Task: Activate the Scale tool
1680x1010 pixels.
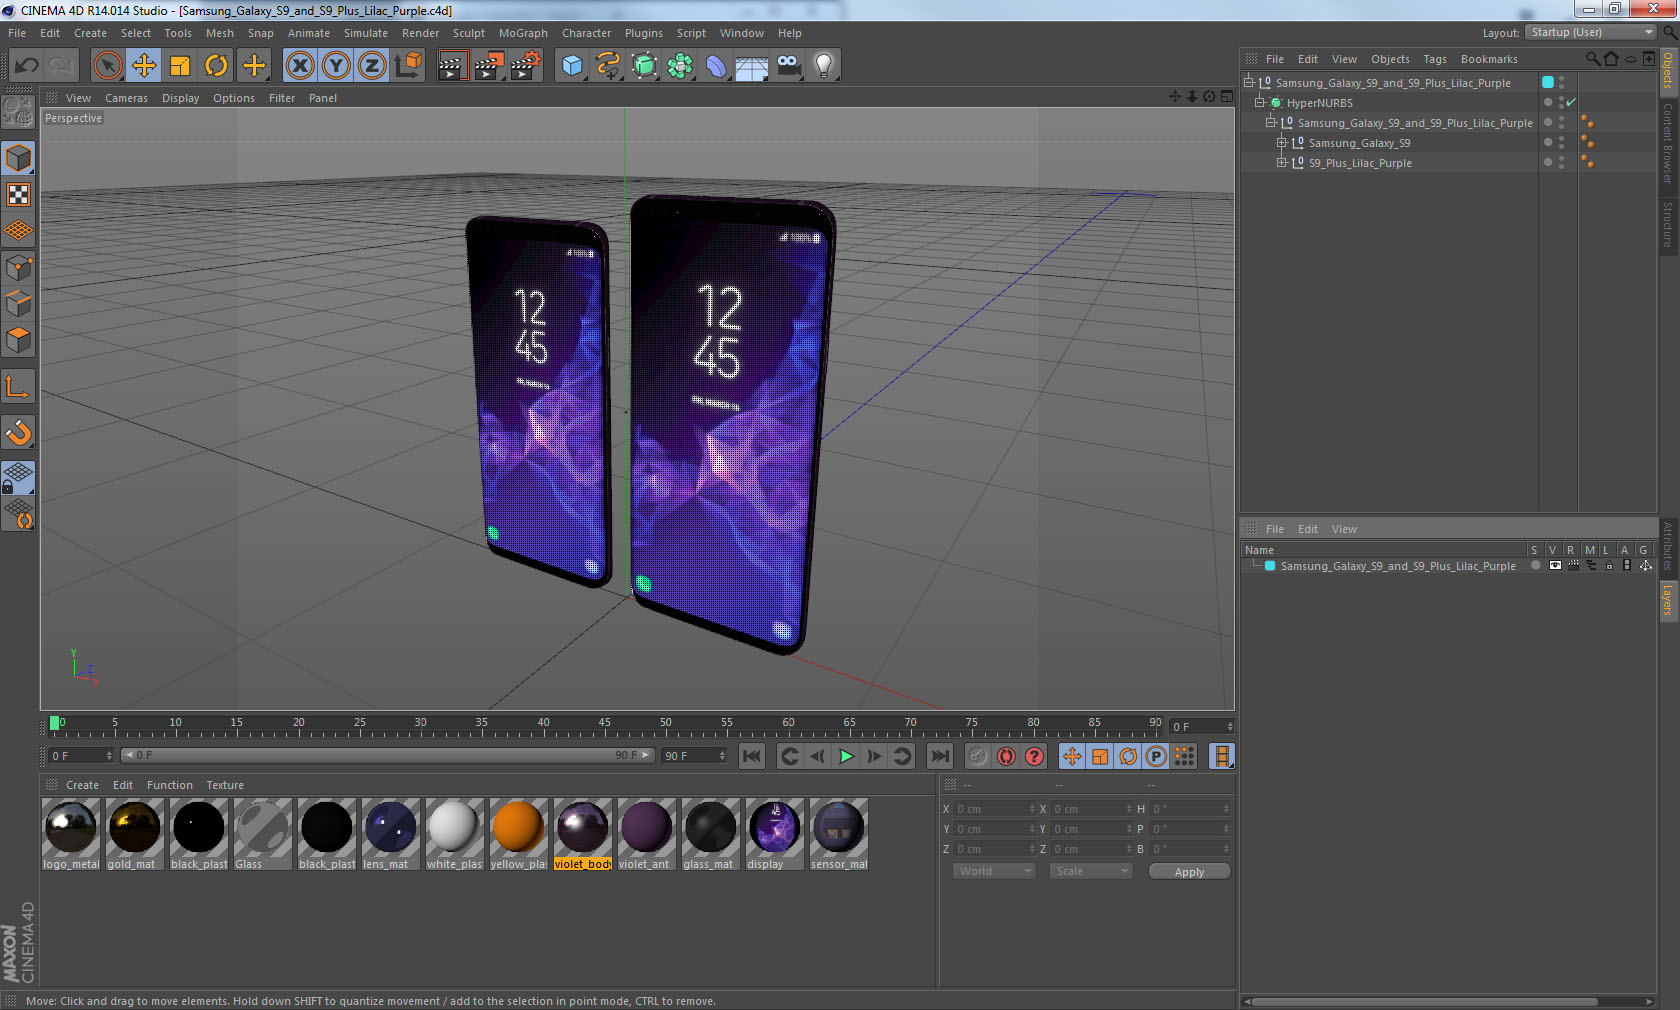Action: (x=180, y=66)
